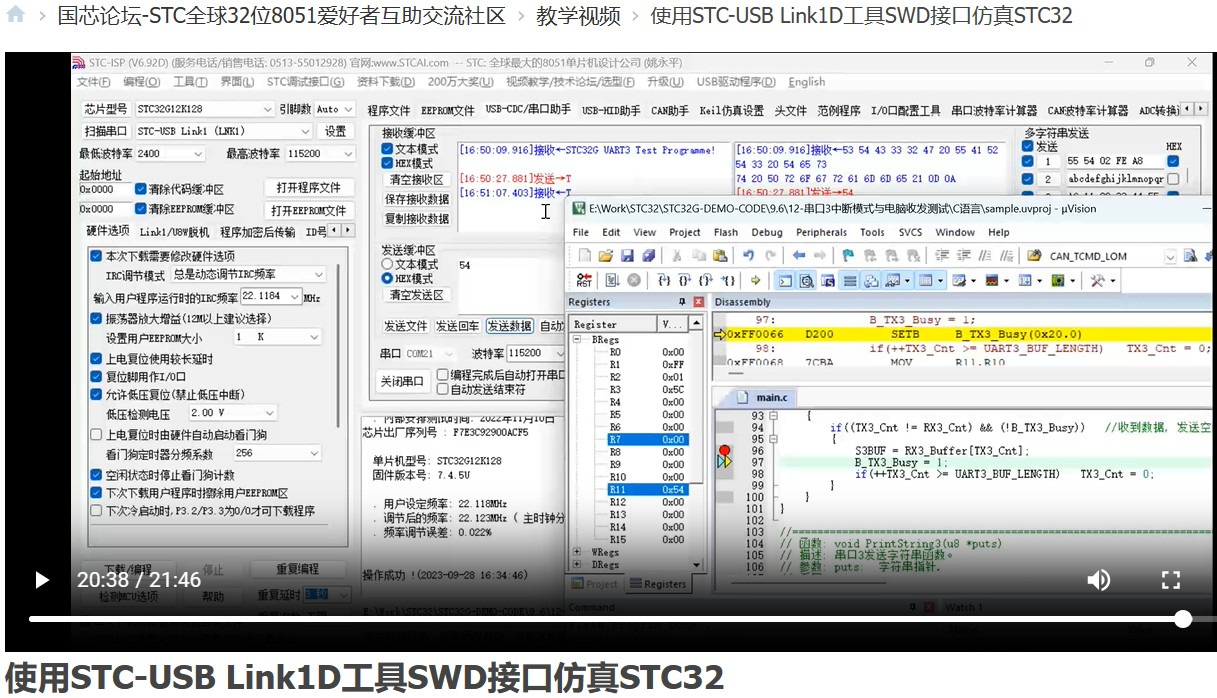The height and width of the screenshot is (698, 1217).
Task: Toggle the Registers Window icon in debug toolbar
Action: click(849, 281)
